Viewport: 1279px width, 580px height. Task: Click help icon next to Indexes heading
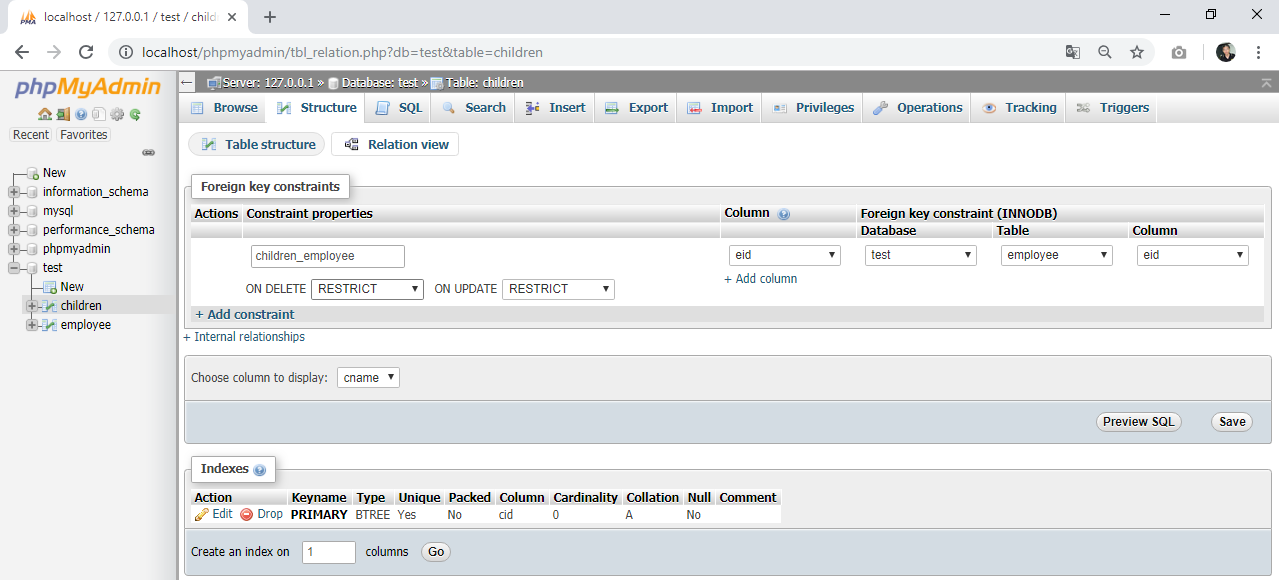coord(260,470)
